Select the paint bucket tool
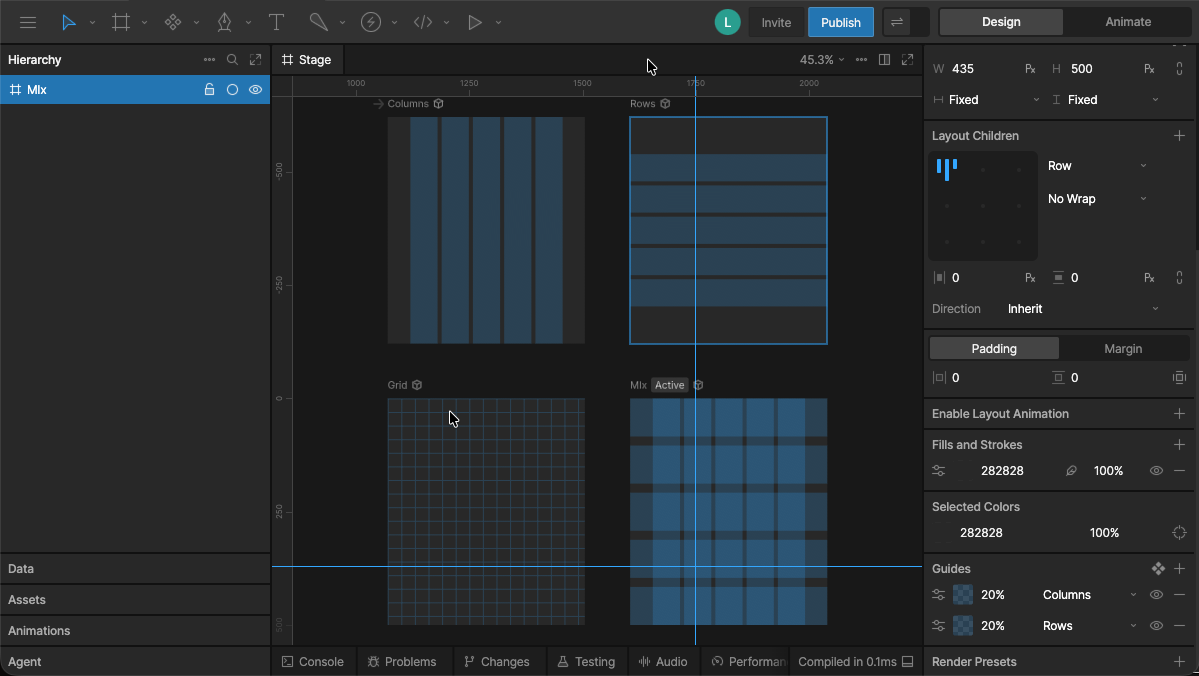Image resolution: width=1199 pixels, height=676 pixels. (x=319, y=22)
